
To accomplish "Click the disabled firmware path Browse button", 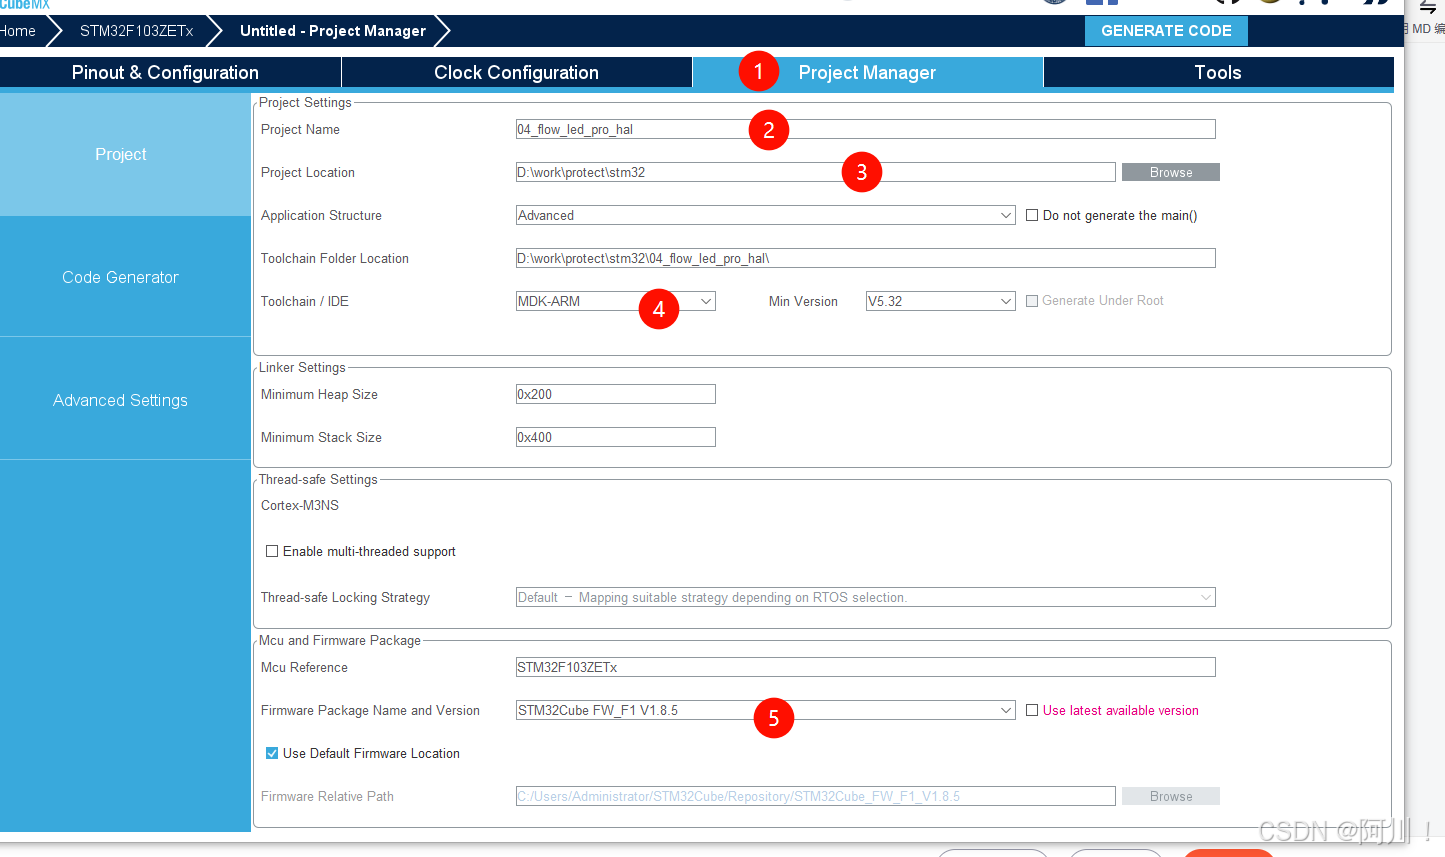I will tap(1171, 796).
